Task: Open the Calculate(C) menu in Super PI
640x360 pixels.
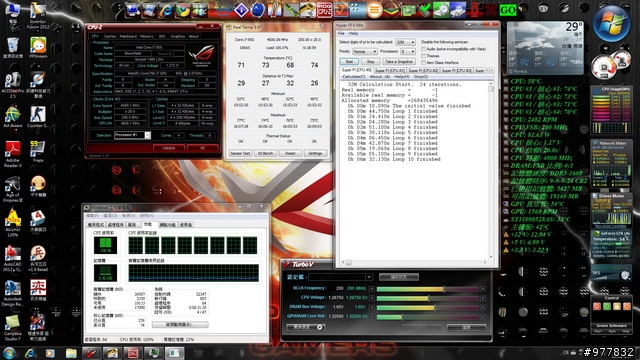Action: (353, 77)
